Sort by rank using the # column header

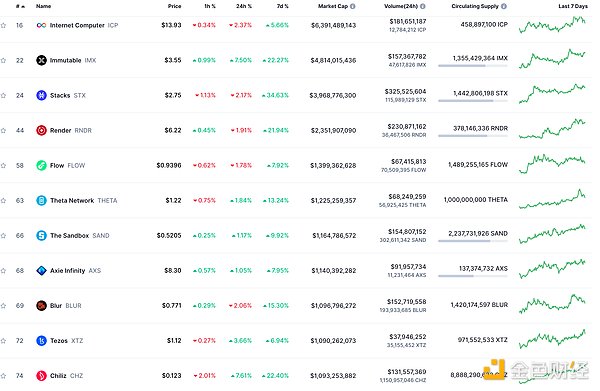coord(20,6)
